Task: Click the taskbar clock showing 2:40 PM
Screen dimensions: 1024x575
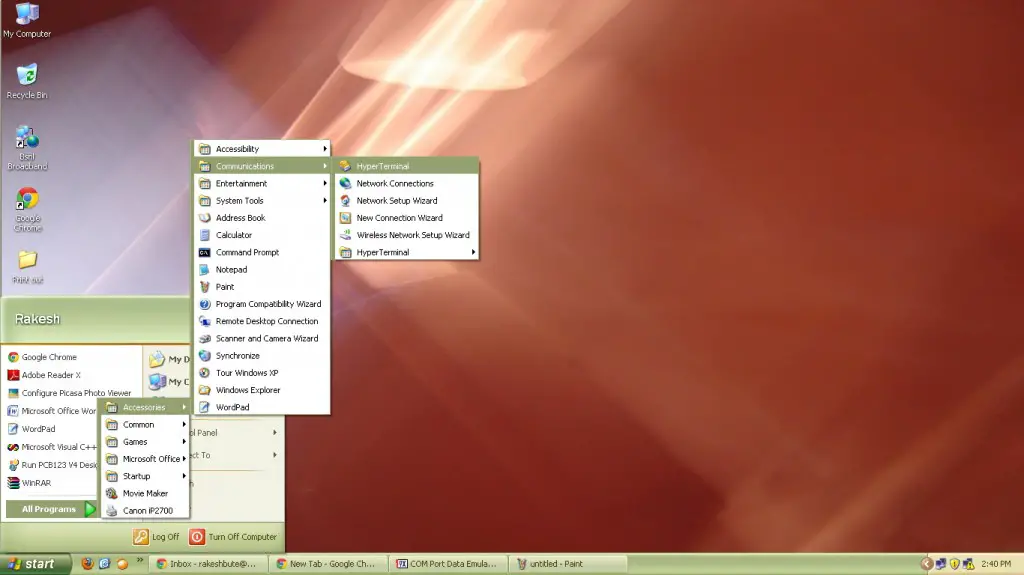Action: 996,564
